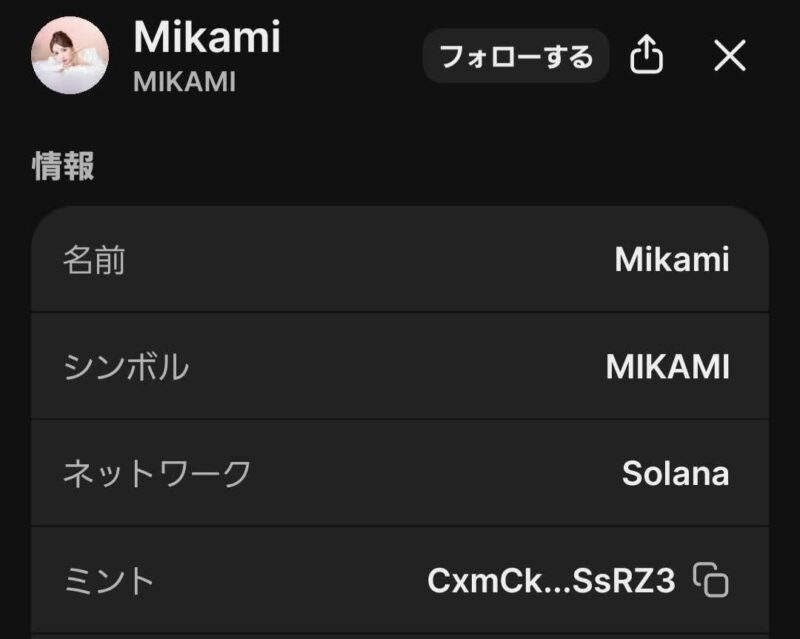800x639 pixels.
Task: Click the シンボル label
Action: tap(126, 367)
